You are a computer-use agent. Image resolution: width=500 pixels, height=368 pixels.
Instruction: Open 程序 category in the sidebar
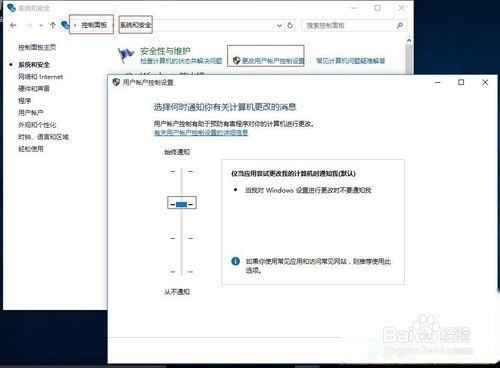click(24, 101)
